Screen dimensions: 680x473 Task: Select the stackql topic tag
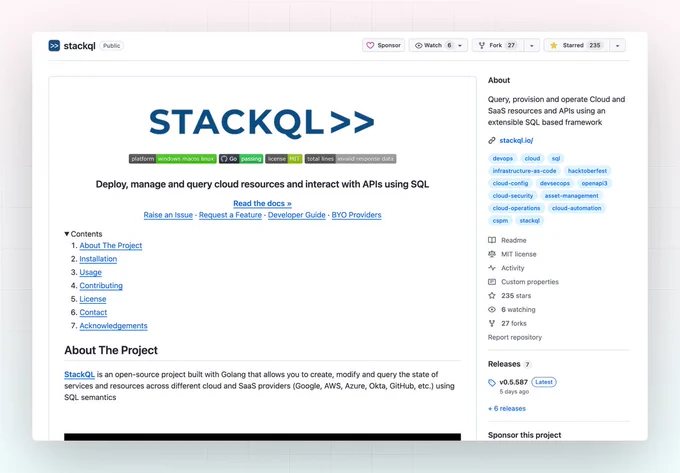pos(530,221)
